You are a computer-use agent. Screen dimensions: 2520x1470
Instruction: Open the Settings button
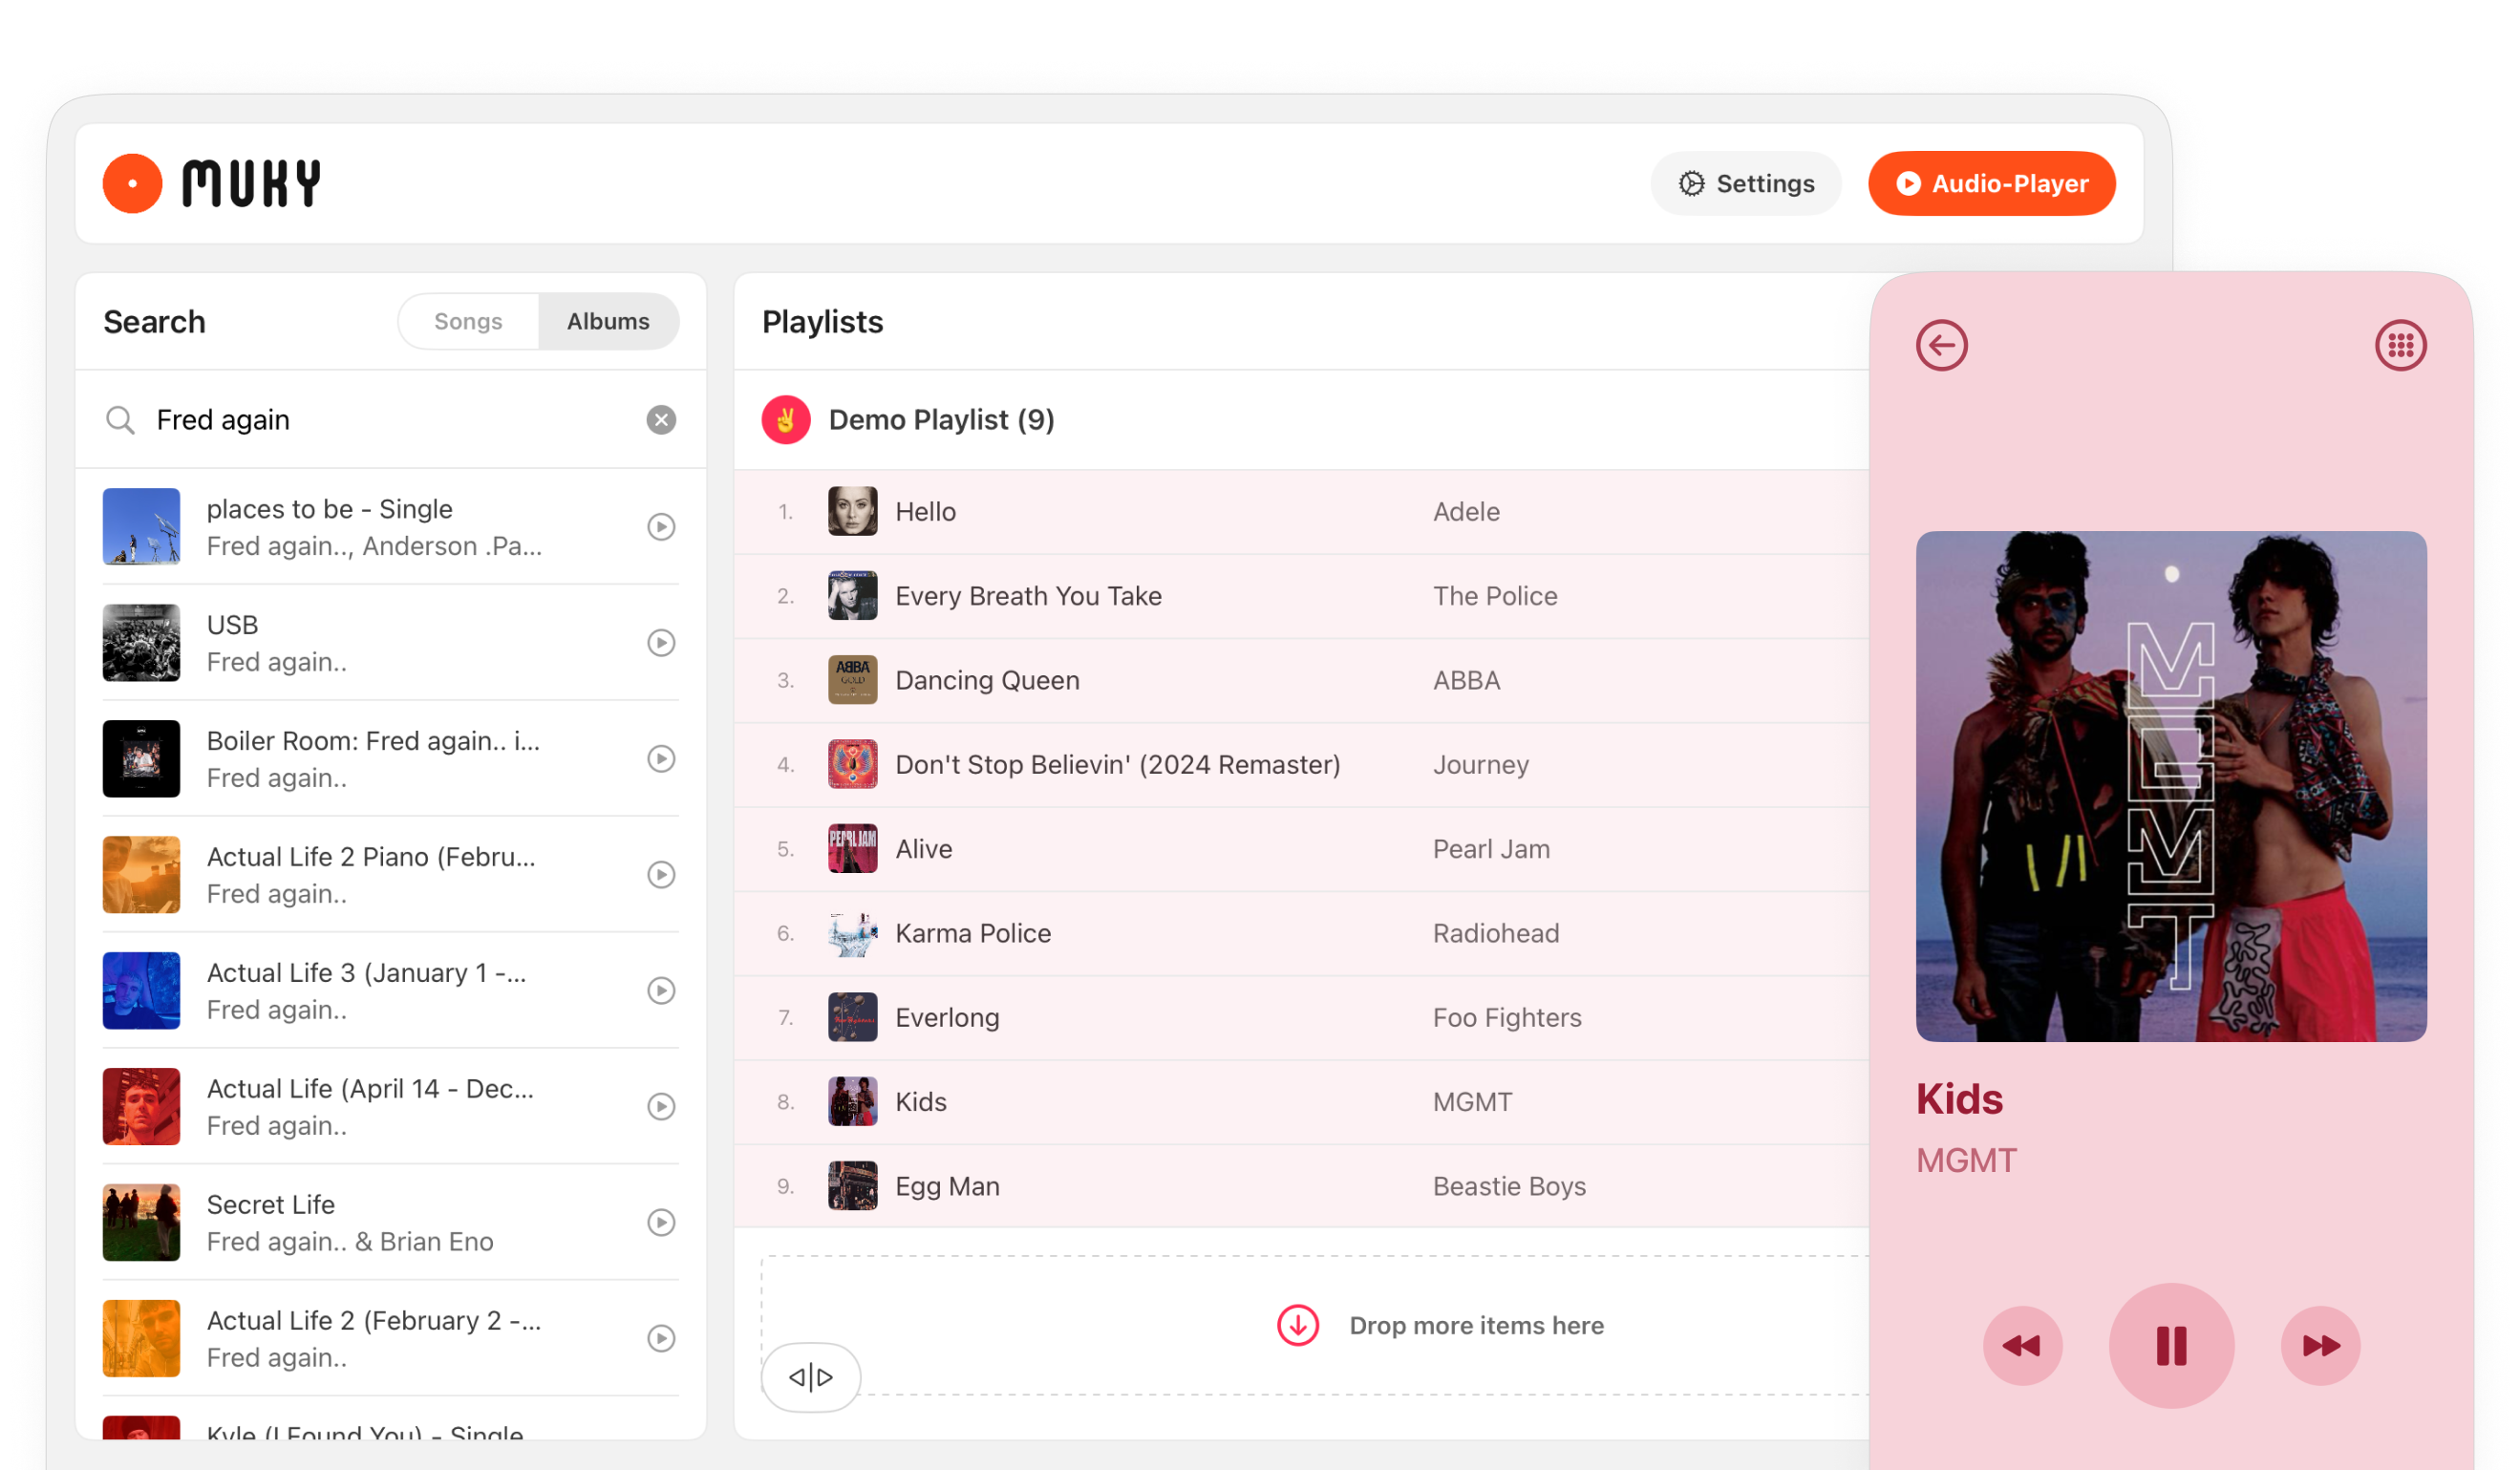point(1746,183)
